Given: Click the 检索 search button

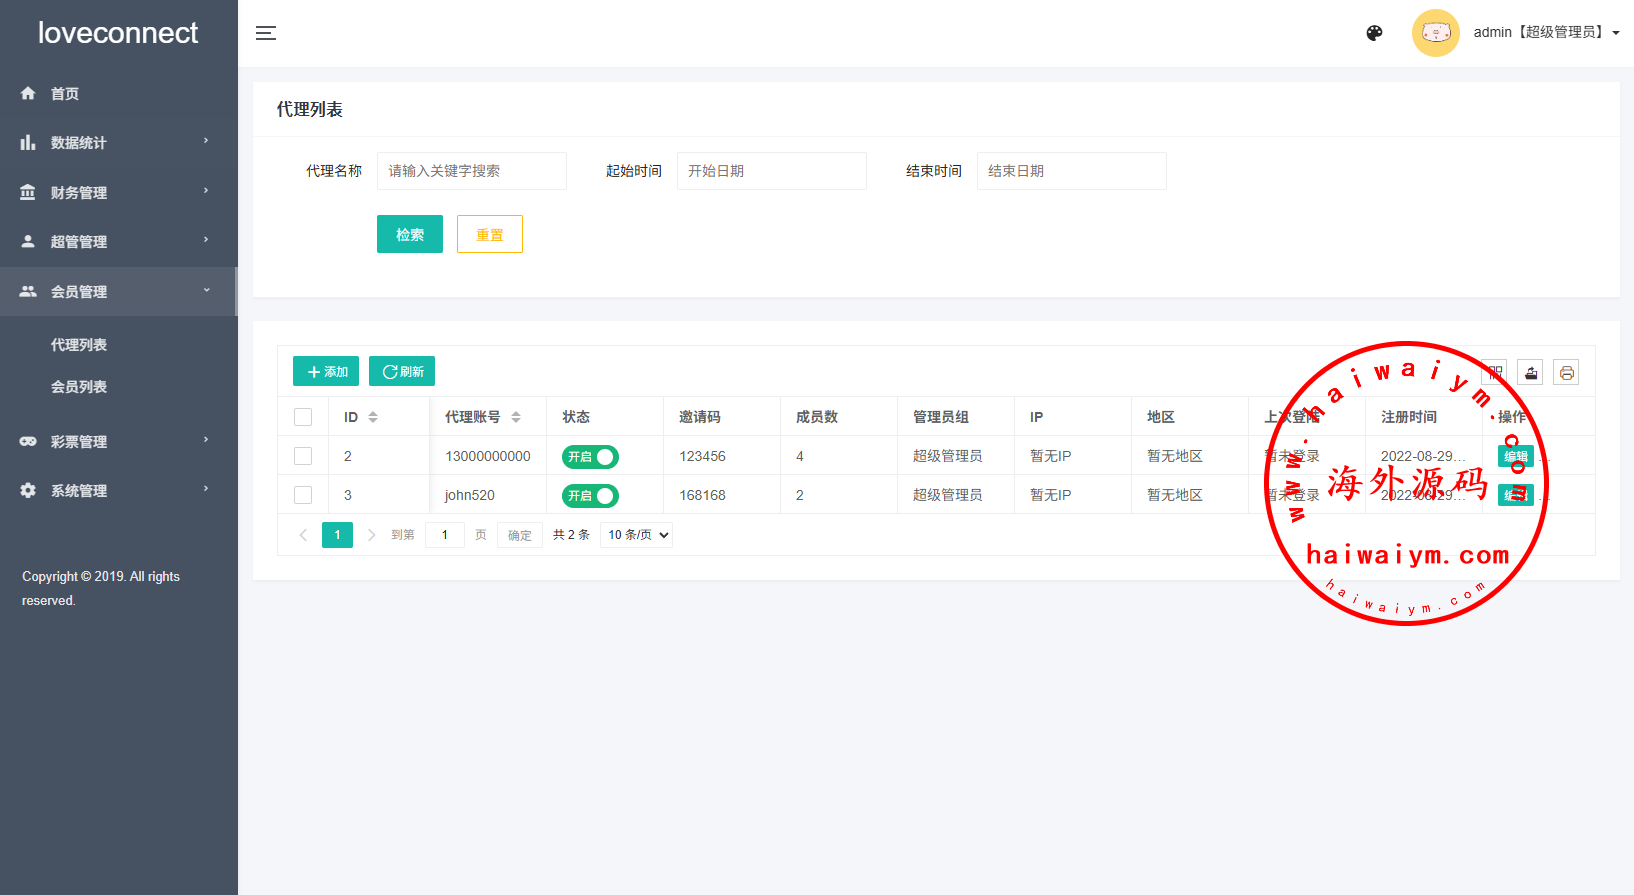Looking at the screenshot, I should (x=409, y=235).
